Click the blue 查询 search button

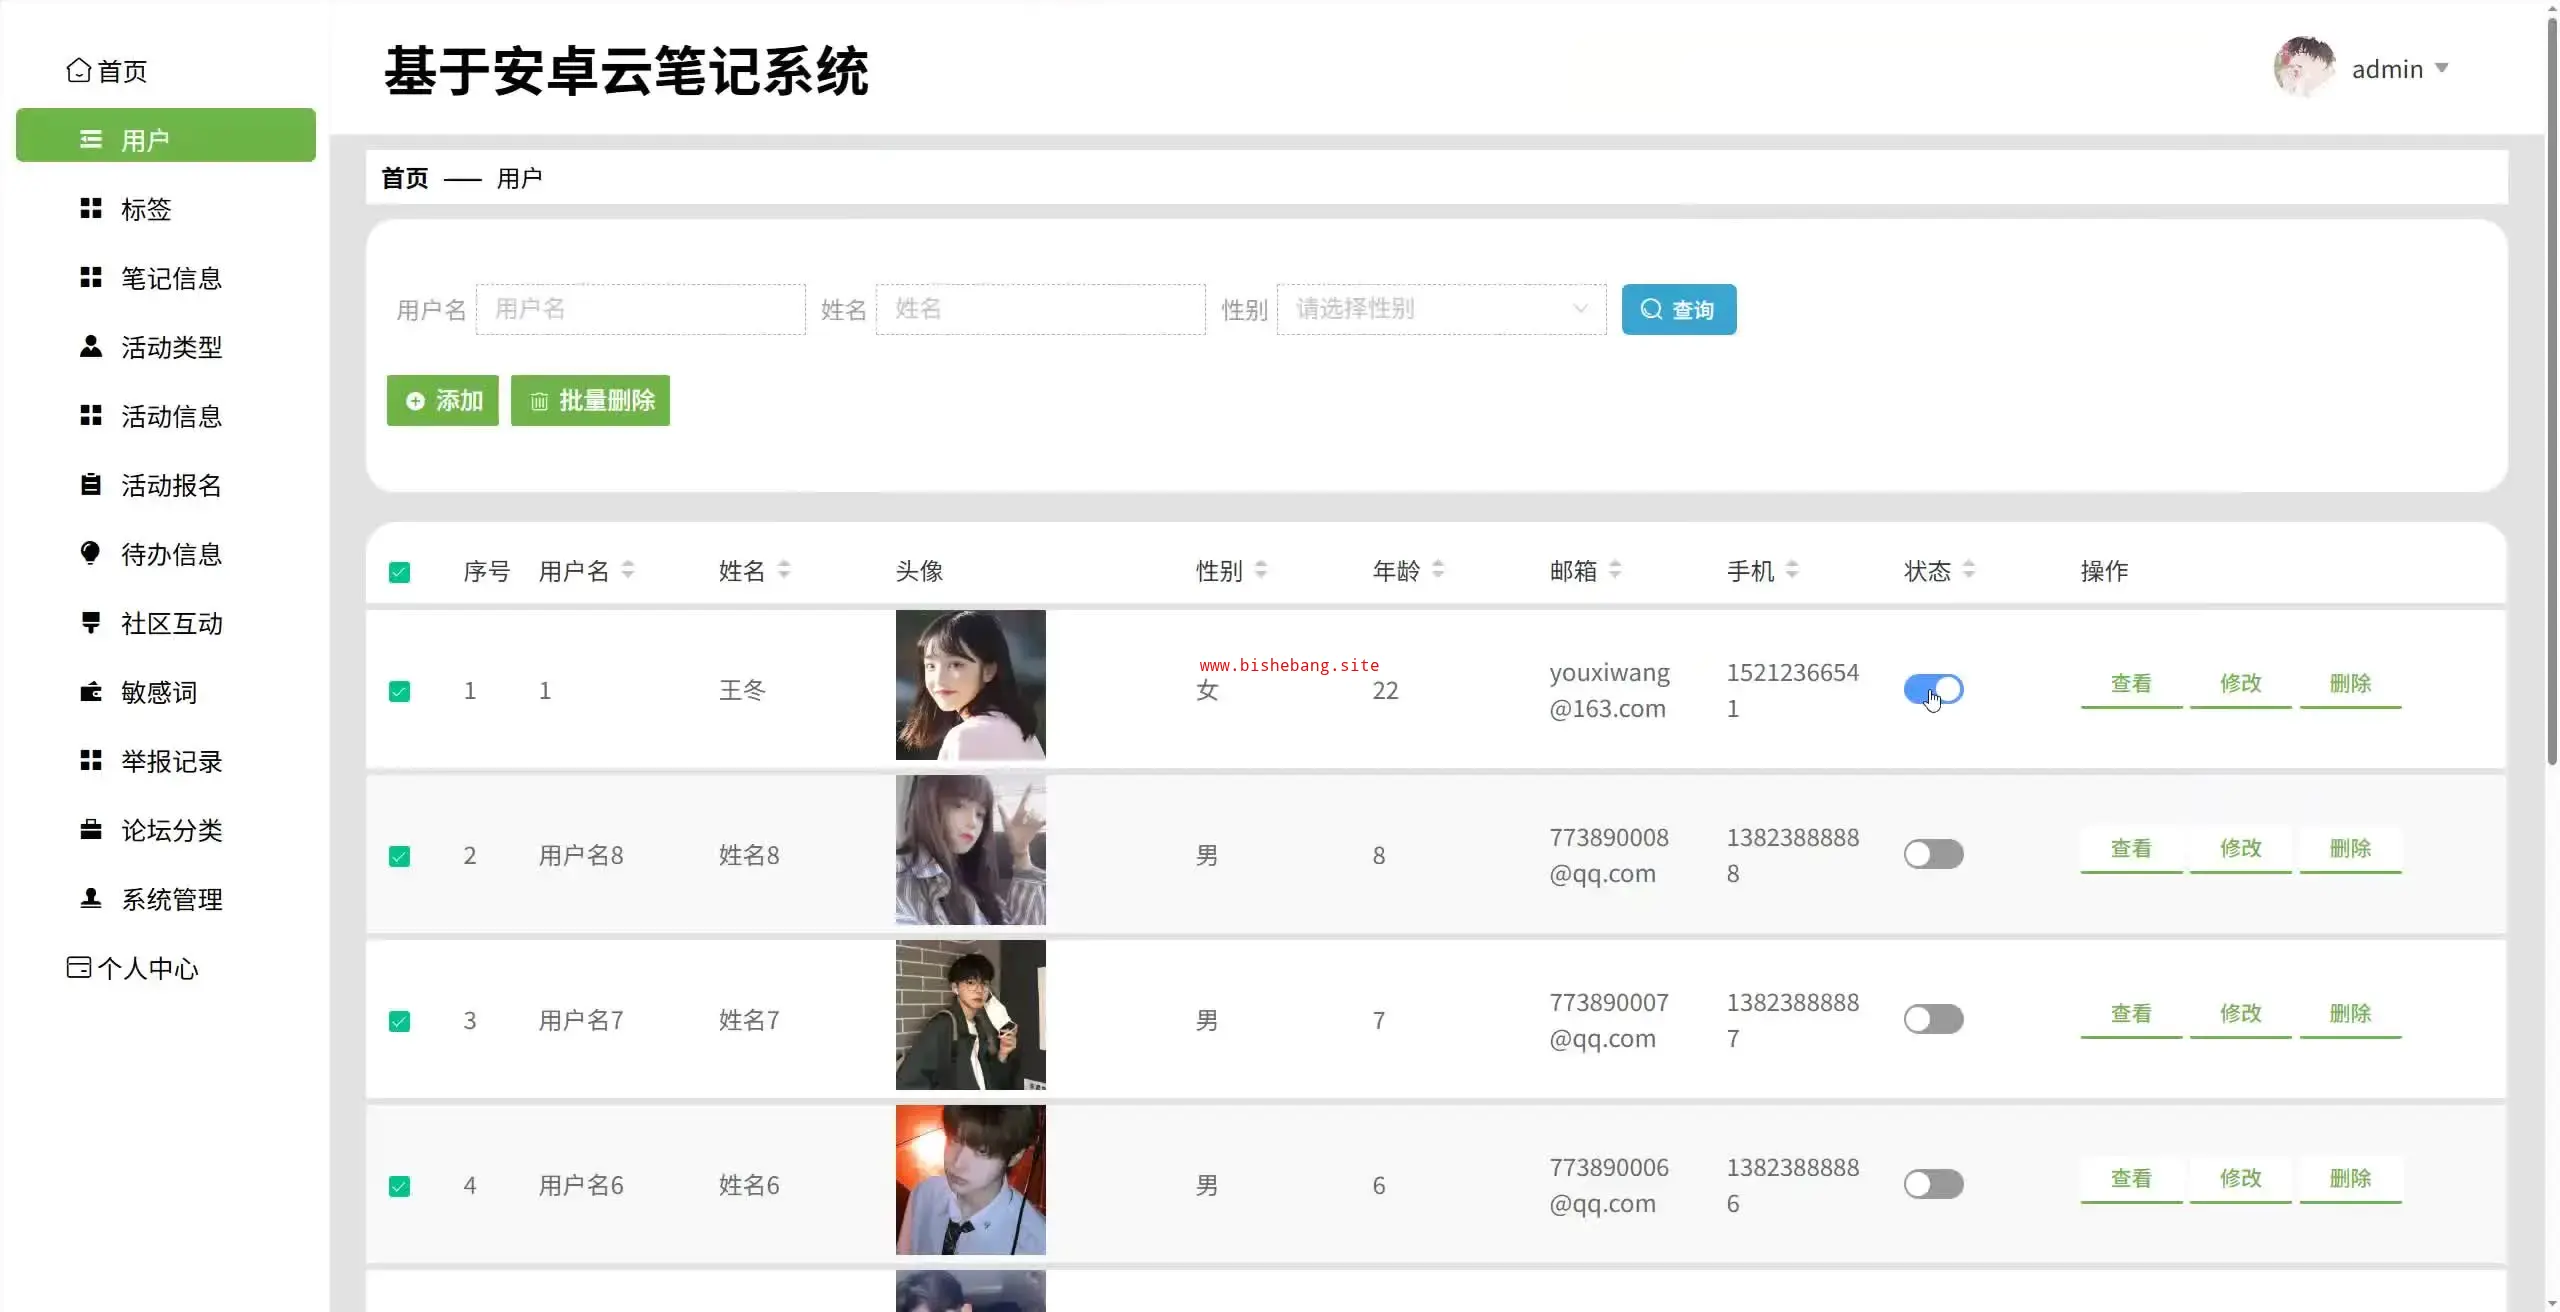click(x=1678, y=309)
